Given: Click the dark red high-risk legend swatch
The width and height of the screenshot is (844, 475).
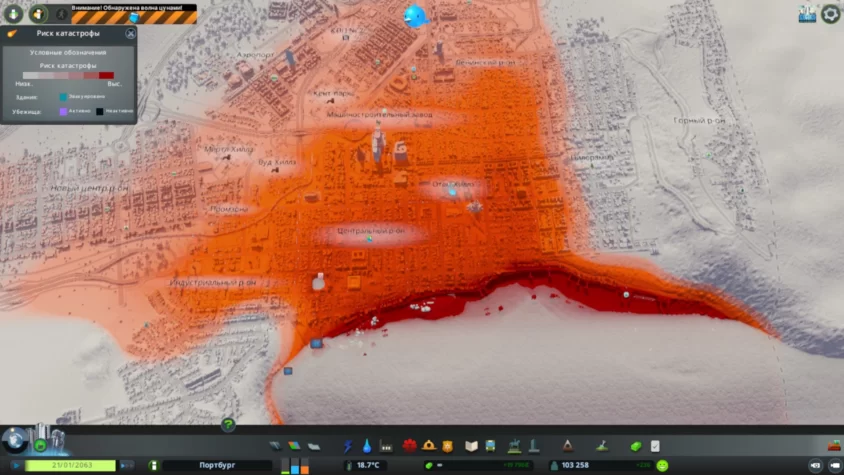Looking at the screenshot, I should [x=106, y=75].
